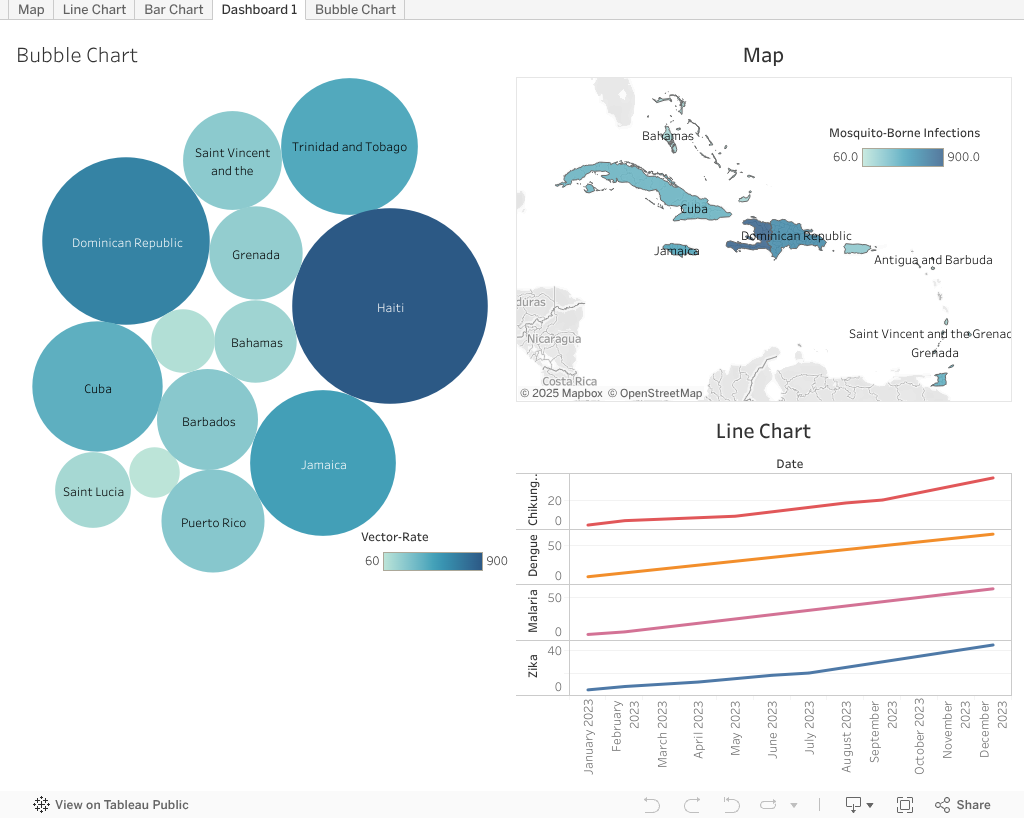Viewport: 1024px width, 818px height.
Task: Share the dashboard
Action: 962,805
